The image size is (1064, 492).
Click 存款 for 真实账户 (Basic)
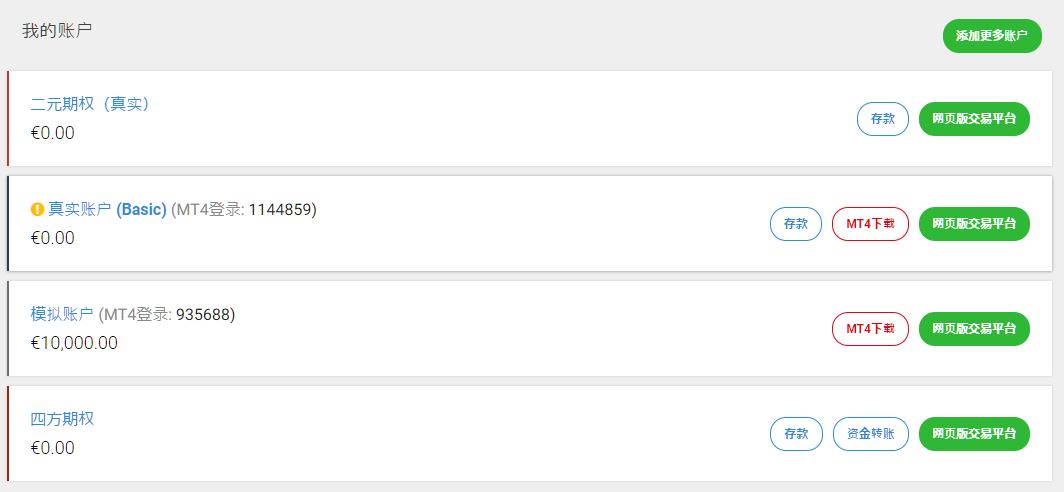tap(796, 224)
